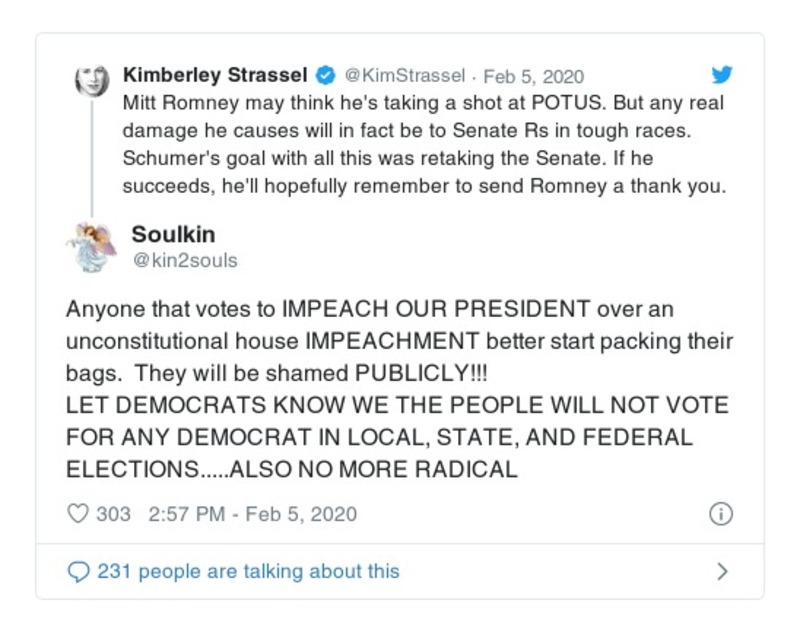Click the speech bubble reply icon
The height and width of the screenshot is (632, 800).
pos(78,572)
